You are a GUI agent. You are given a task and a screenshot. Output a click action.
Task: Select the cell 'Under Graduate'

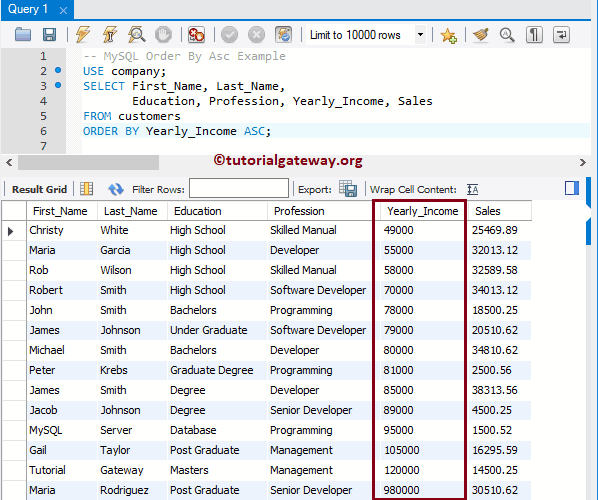pyautogui.click(x=217, y=330)
